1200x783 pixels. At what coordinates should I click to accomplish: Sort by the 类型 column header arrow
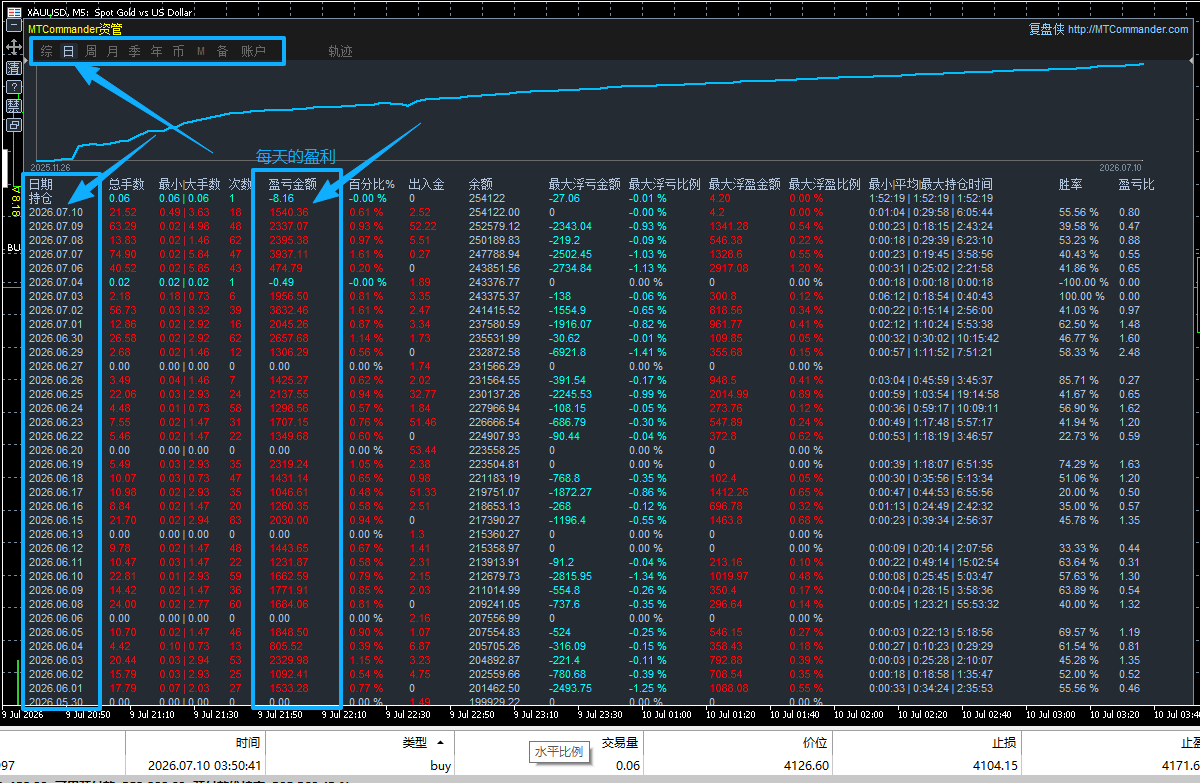coord(441,742)
